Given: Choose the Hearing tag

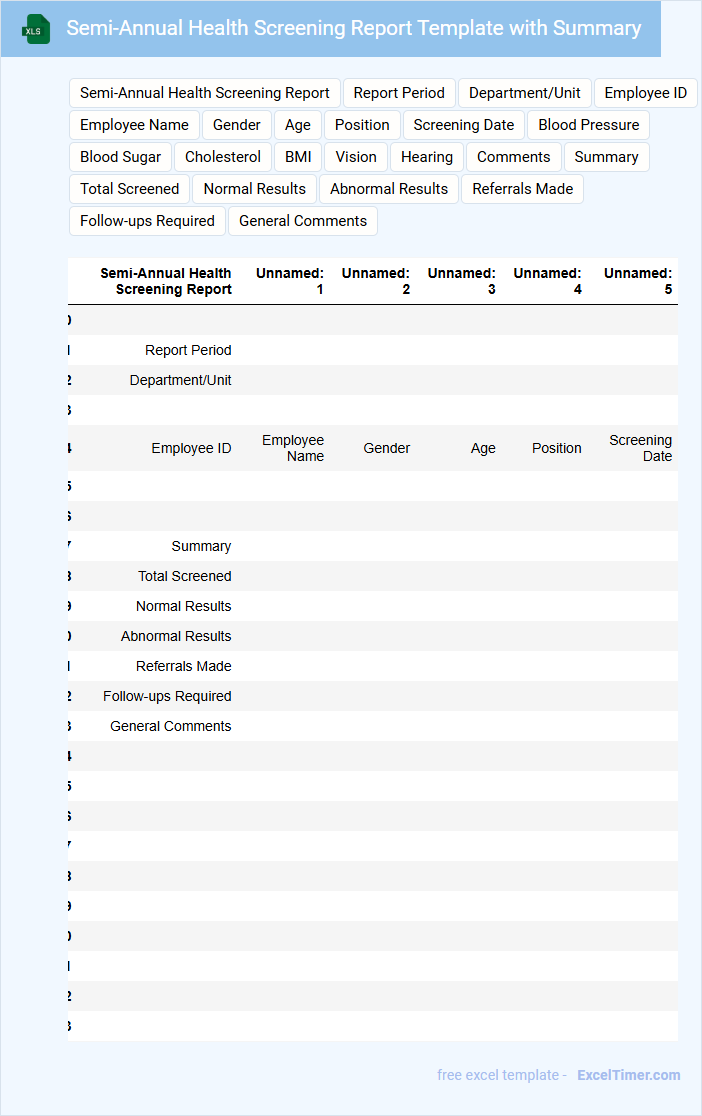Looking at the screenshot, I should pyautogui.click(x=426, y=157).
